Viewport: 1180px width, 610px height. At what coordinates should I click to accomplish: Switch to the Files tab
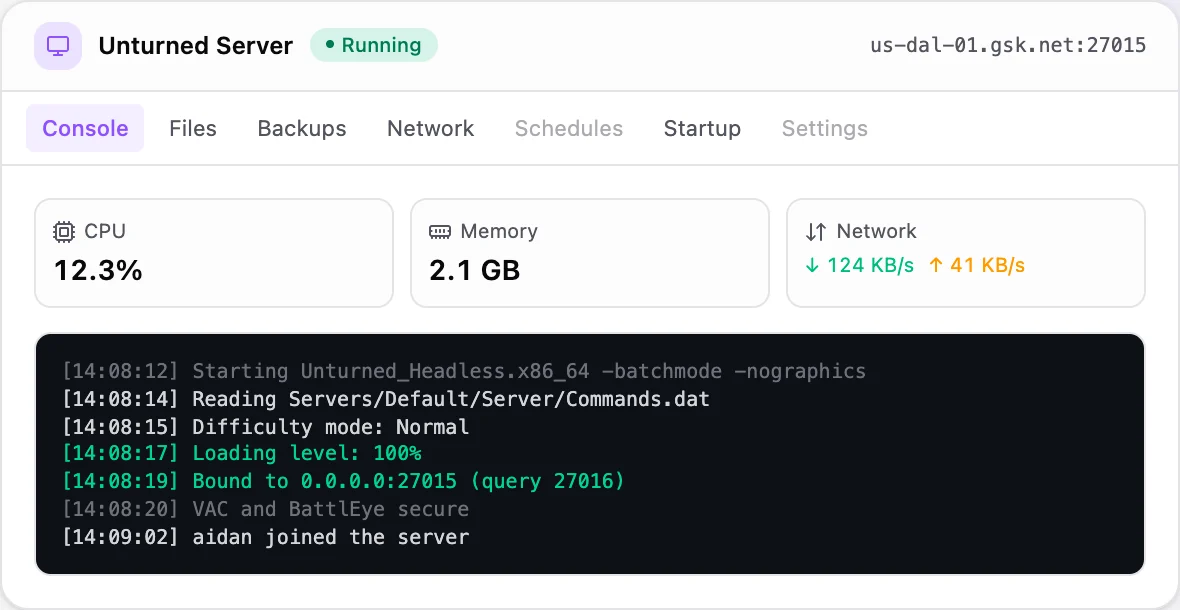(x=193, y=129)
